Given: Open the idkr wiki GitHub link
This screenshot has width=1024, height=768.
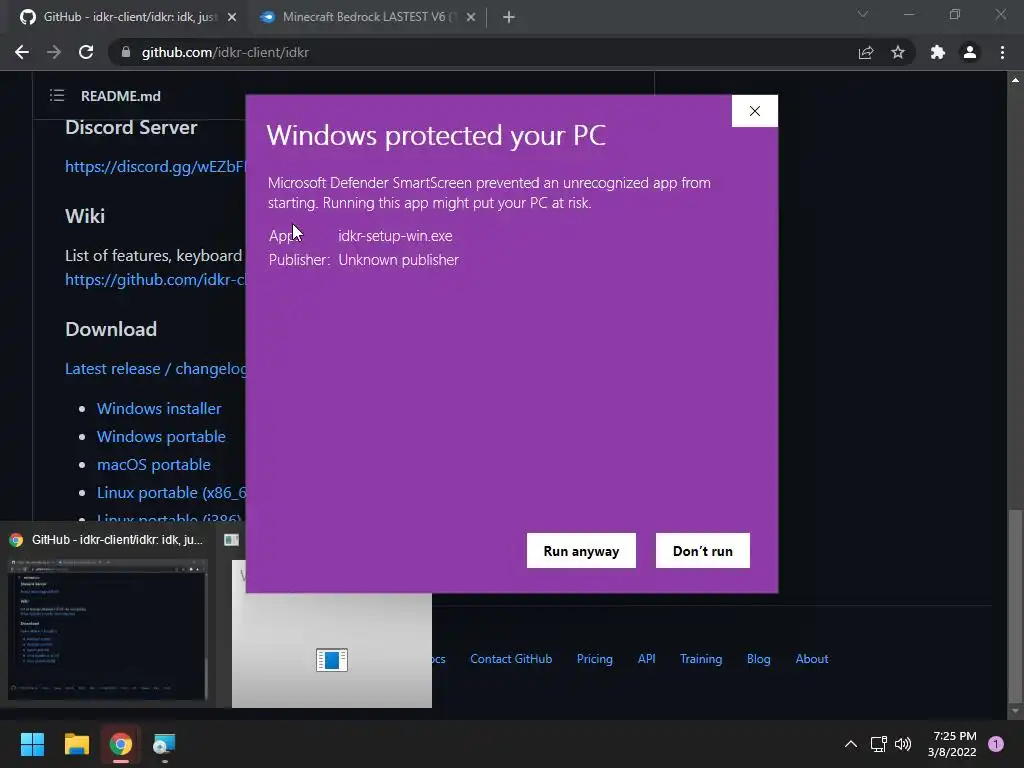Looking at the screenshot, I should click(155, 280).
